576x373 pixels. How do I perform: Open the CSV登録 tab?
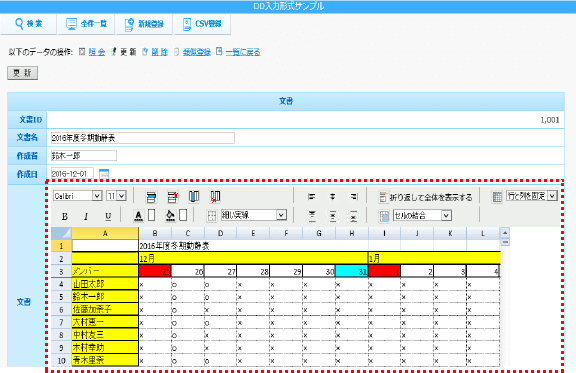(x=202, y=24)
